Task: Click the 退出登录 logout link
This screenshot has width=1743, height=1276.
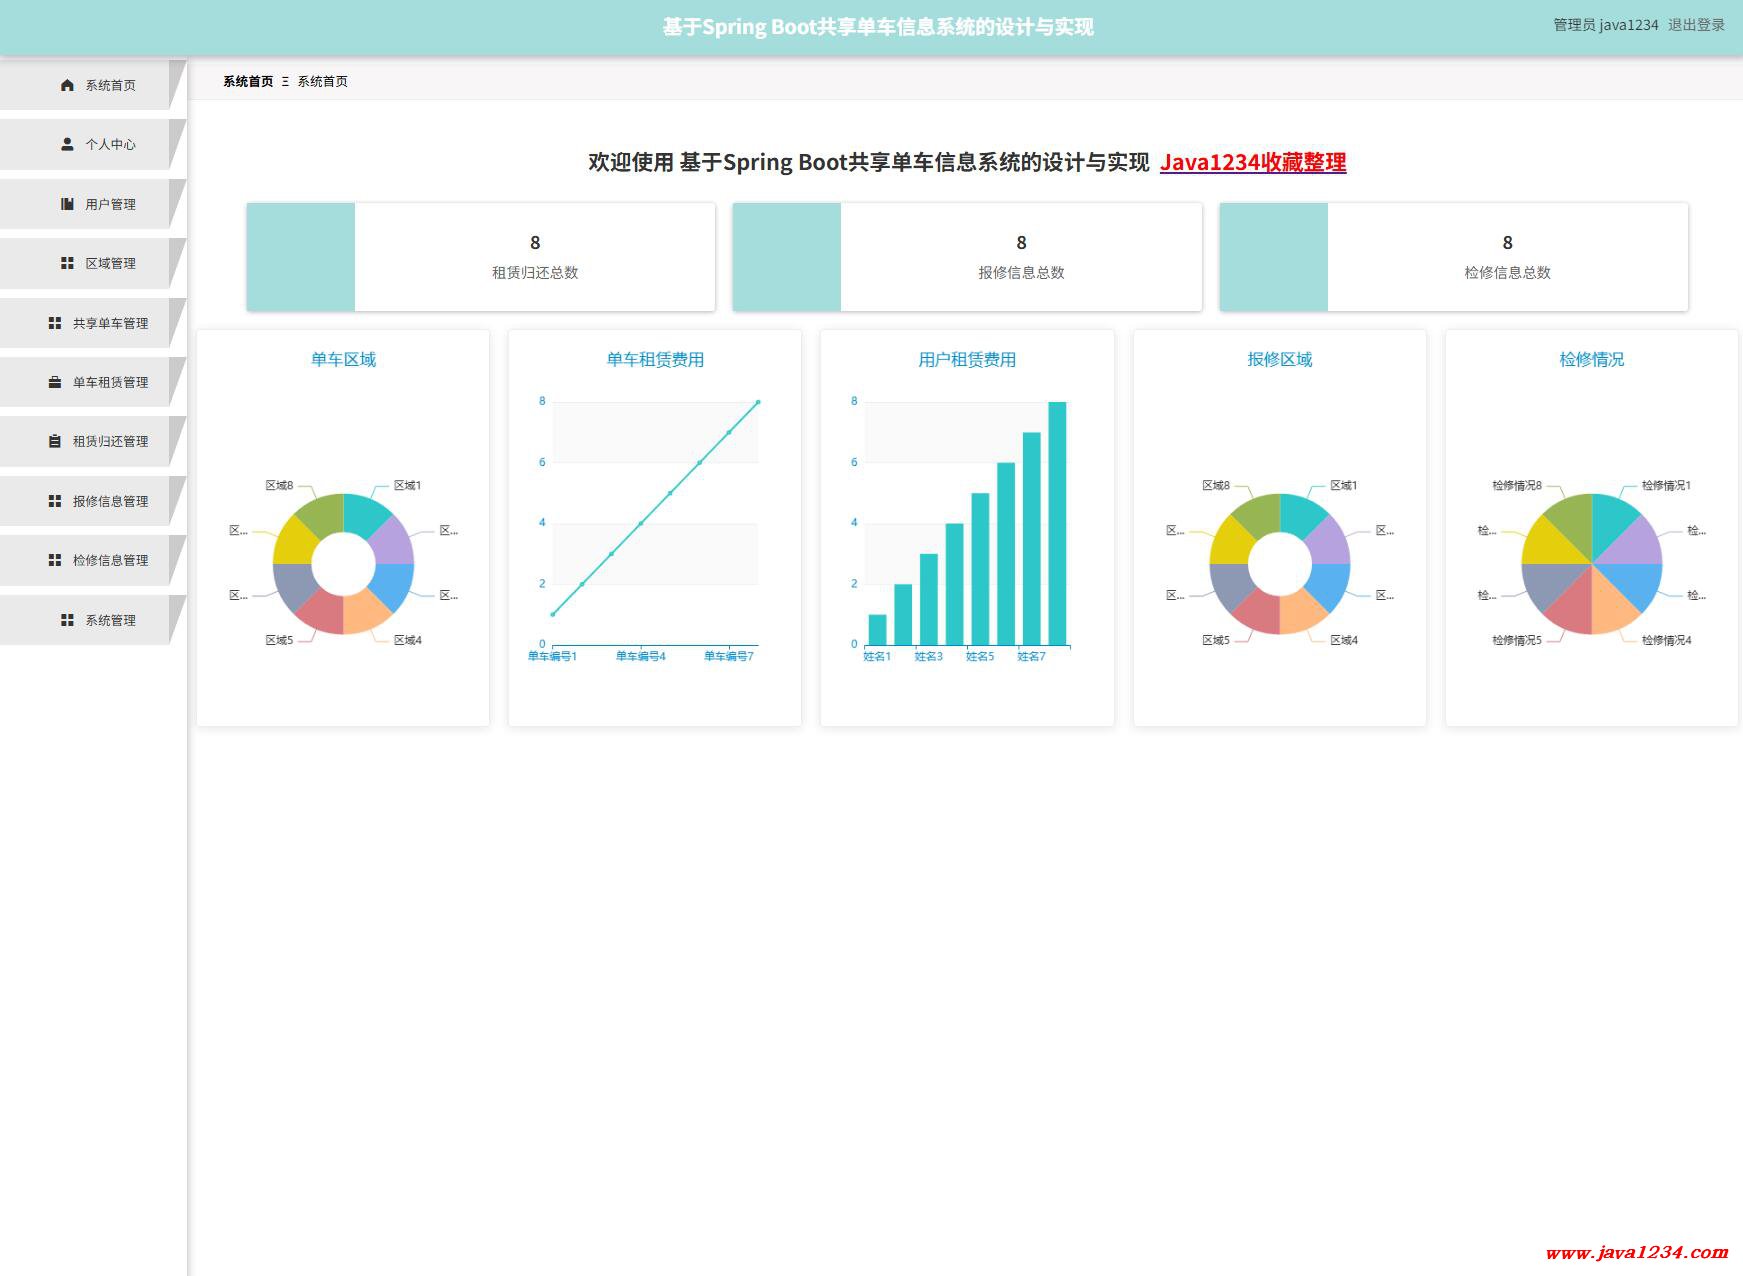Action: coord(1696,25)
